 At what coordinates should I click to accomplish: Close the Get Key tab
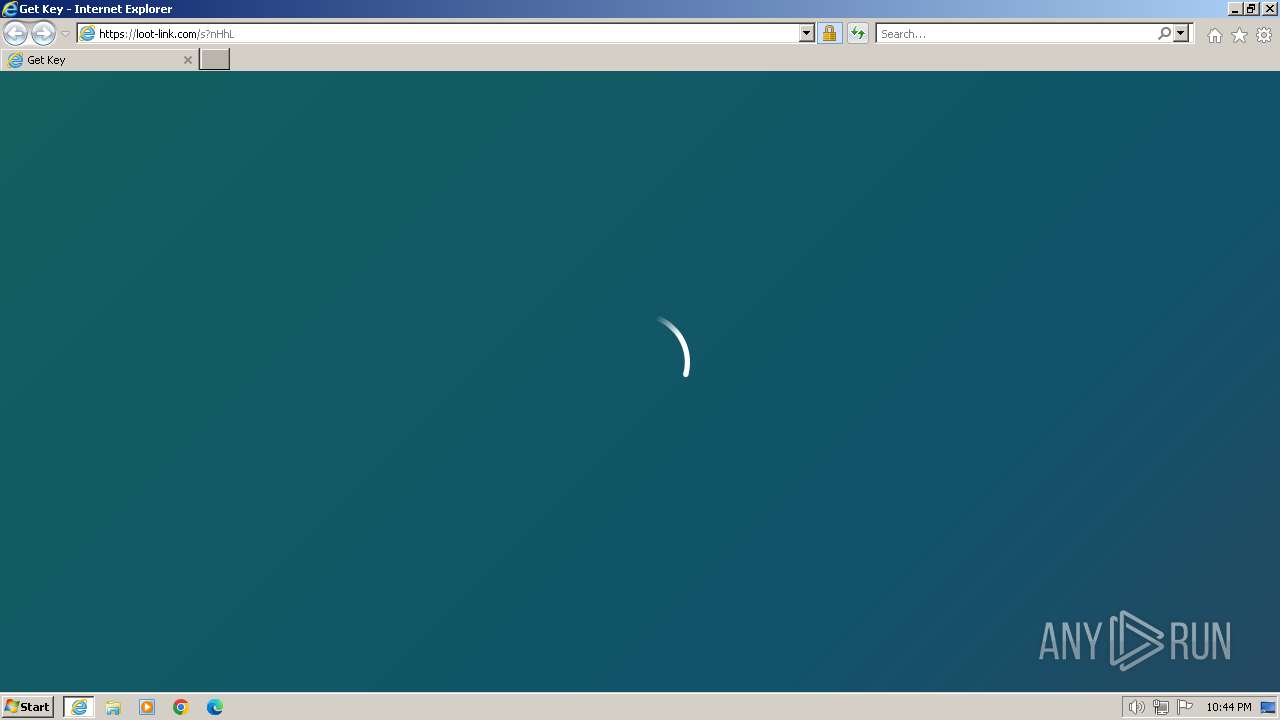pyautogui.click(x=187, y=60)
